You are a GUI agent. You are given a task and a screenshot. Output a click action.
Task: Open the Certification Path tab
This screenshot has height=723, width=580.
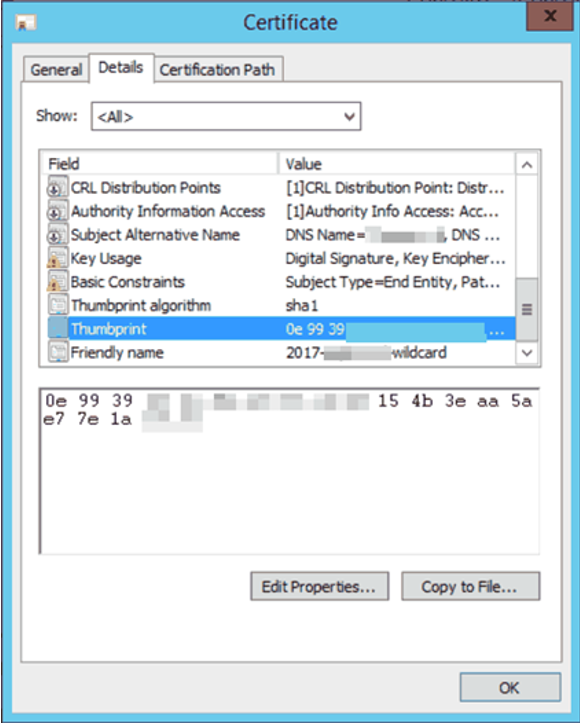click(218, 70)
